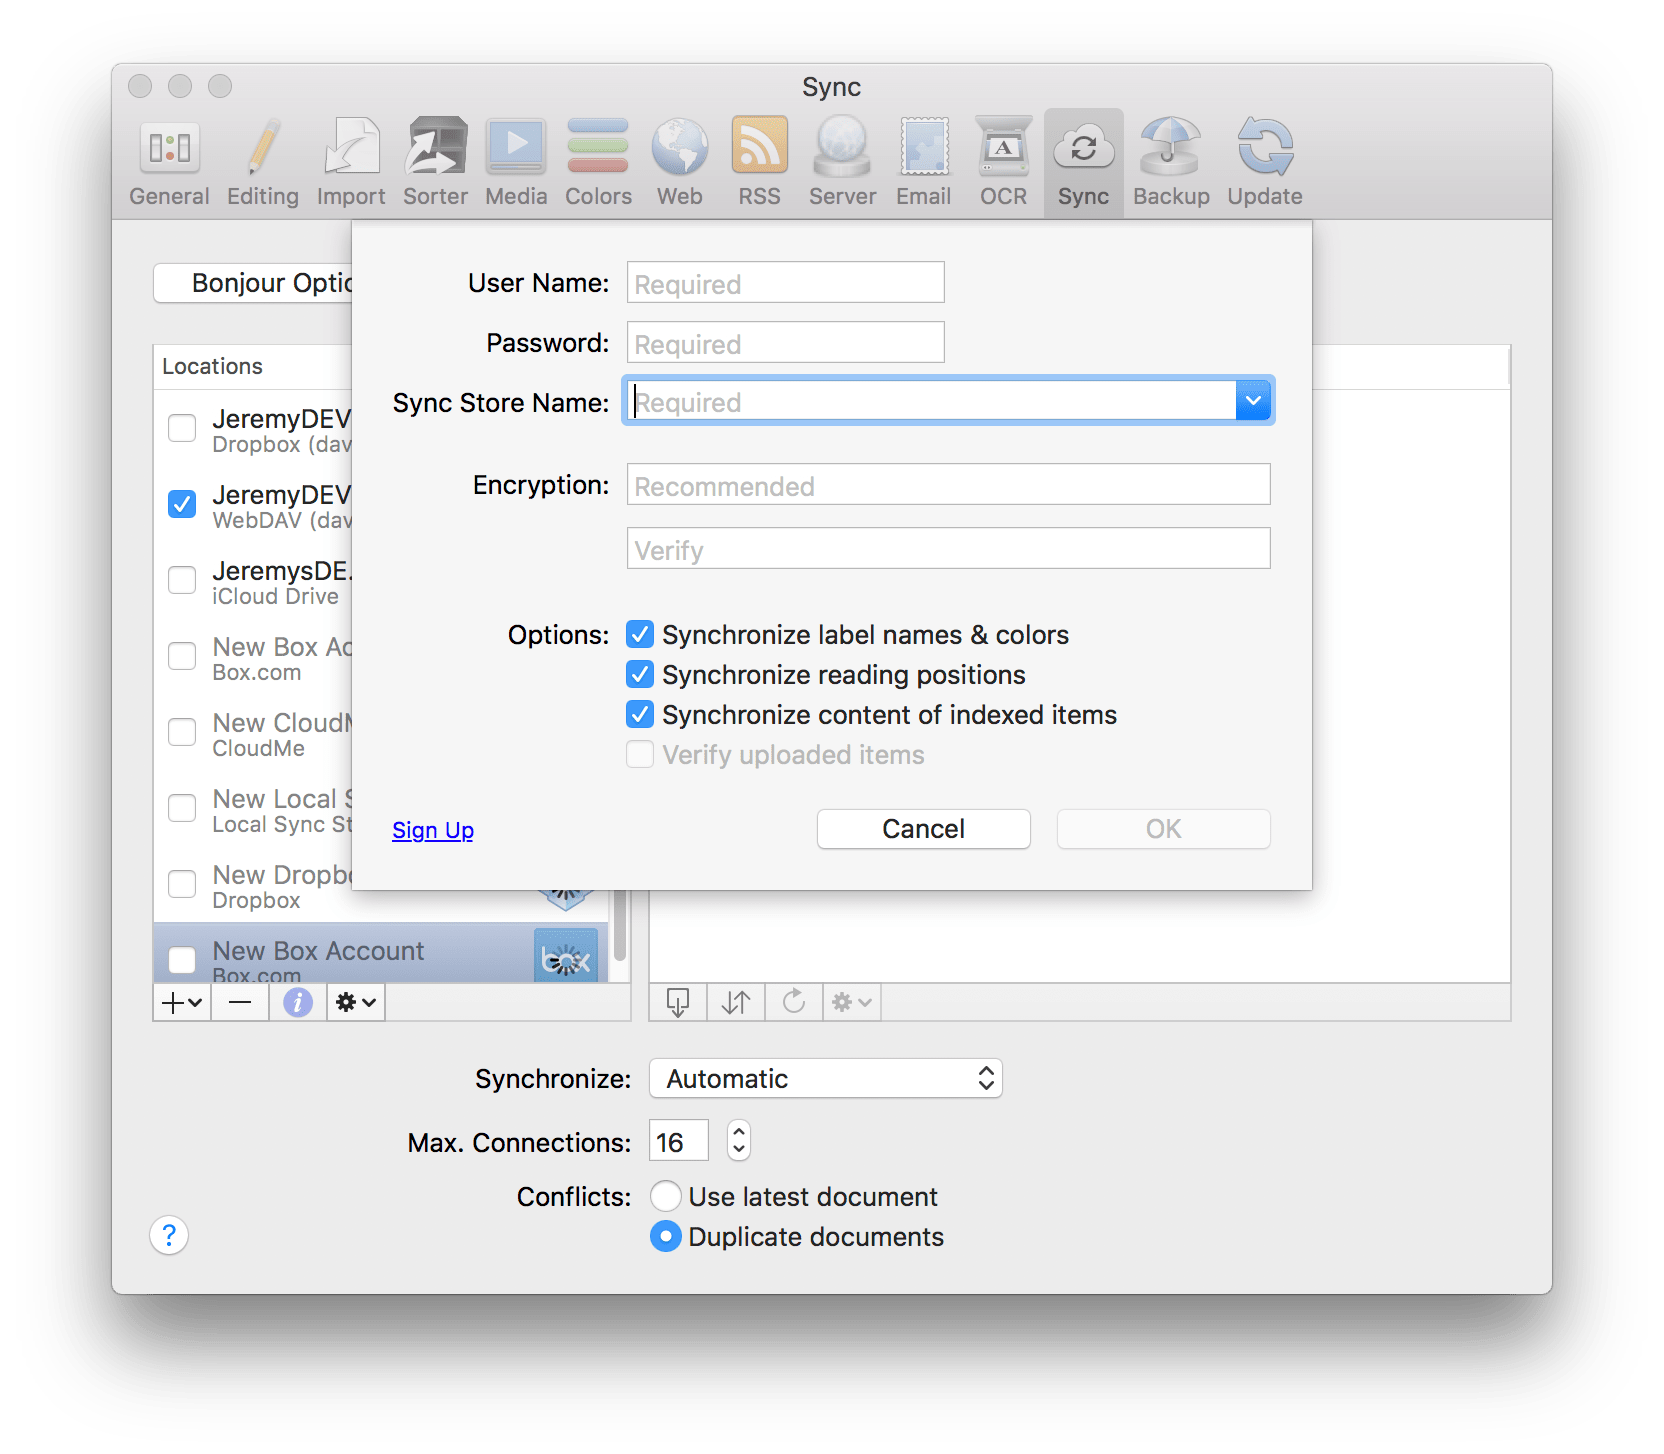
Task: Click the Colors toolbar icon
Action: [x=598, y=162]
